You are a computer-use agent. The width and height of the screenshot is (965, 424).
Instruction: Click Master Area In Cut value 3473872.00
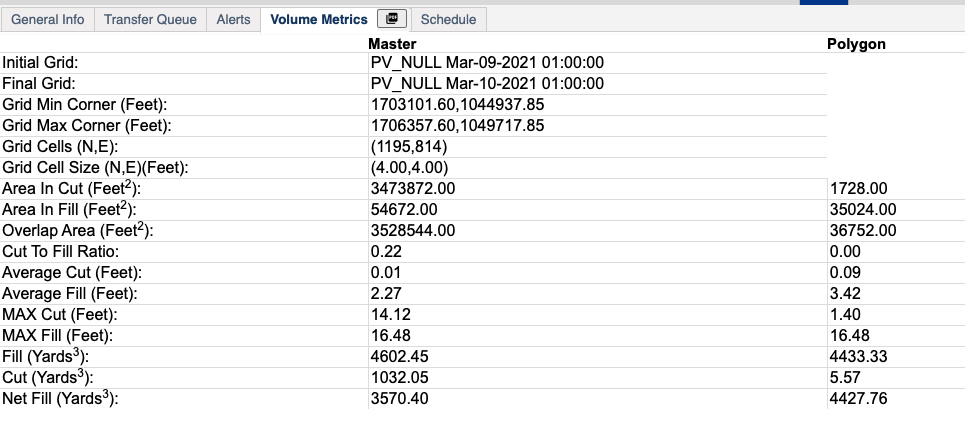point(413,189)
